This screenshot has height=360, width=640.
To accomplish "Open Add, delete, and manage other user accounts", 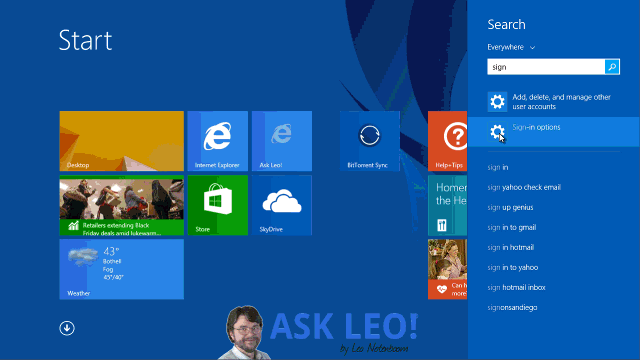I will coord(553,102).
